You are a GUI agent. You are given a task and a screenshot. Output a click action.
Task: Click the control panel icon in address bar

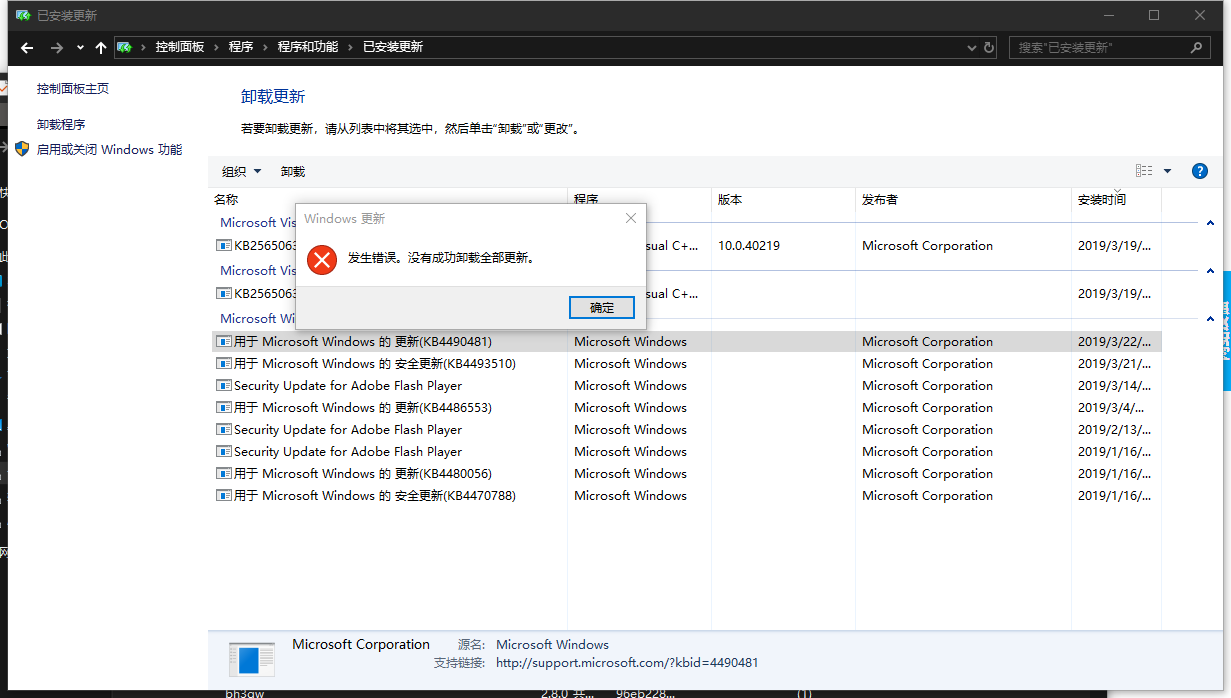click(x=125, y=47)
